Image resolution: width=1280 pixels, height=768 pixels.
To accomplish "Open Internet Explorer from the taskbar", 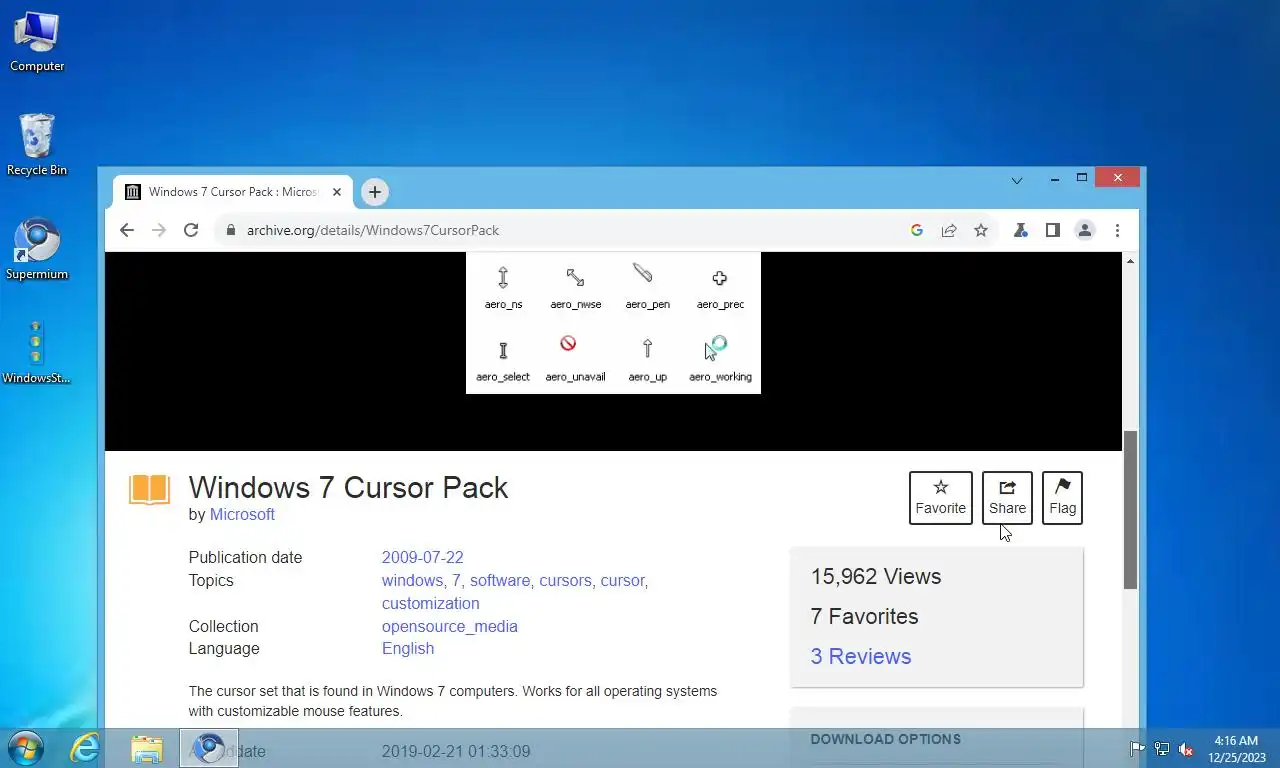I will [85, 748].
